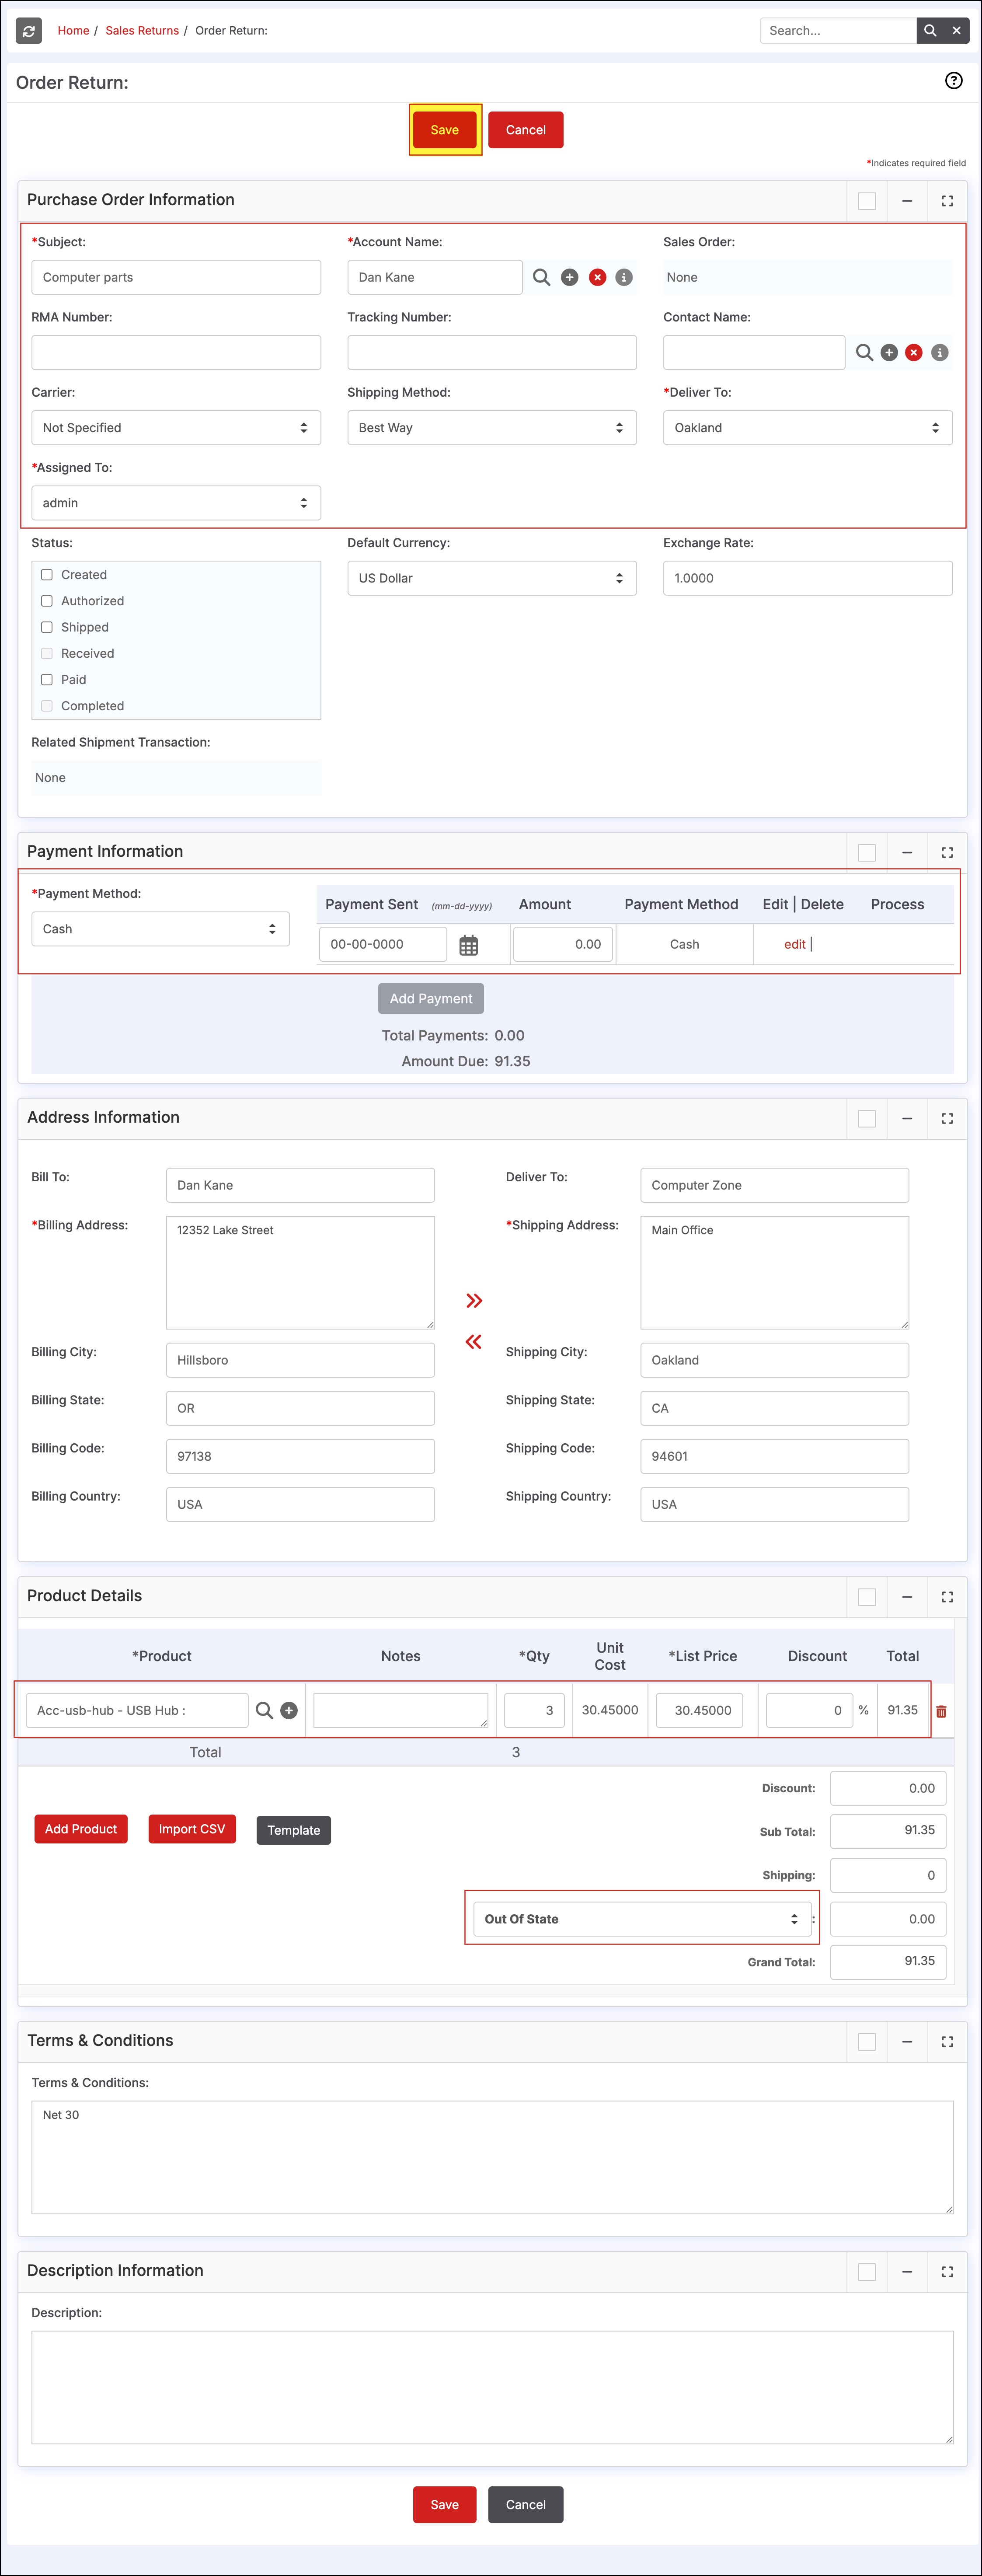Open the Default Currency dropdown

pos(492,578)
